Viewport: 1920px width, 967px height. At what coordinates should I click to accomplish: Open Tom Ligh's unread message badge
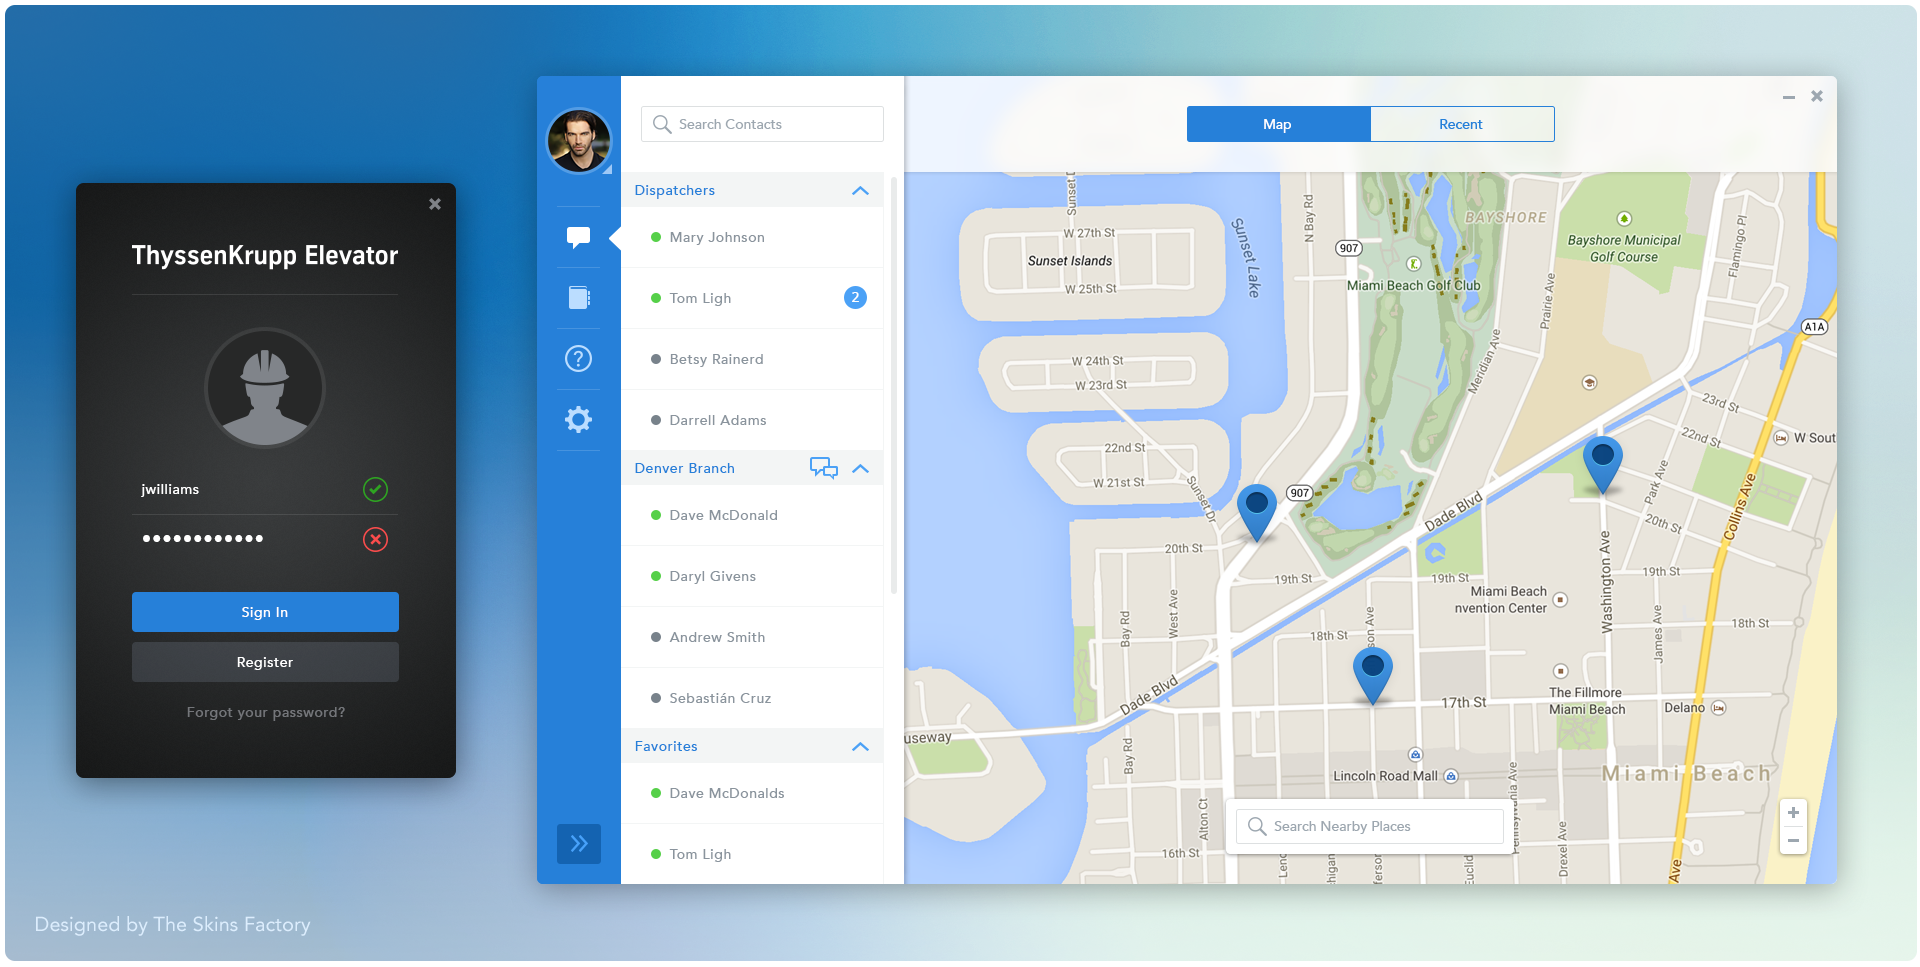click(855, 297)
